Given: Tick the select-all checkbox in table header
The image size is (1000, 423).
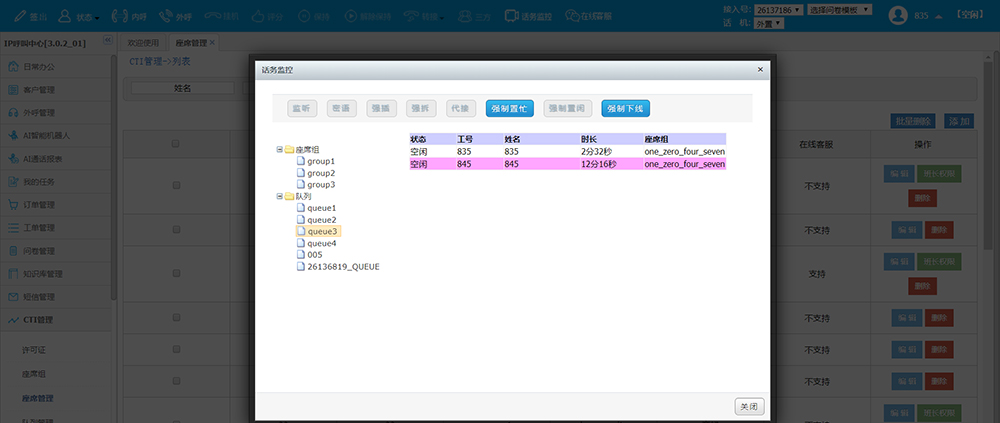Looking at the screenshot, I should 175,144.
